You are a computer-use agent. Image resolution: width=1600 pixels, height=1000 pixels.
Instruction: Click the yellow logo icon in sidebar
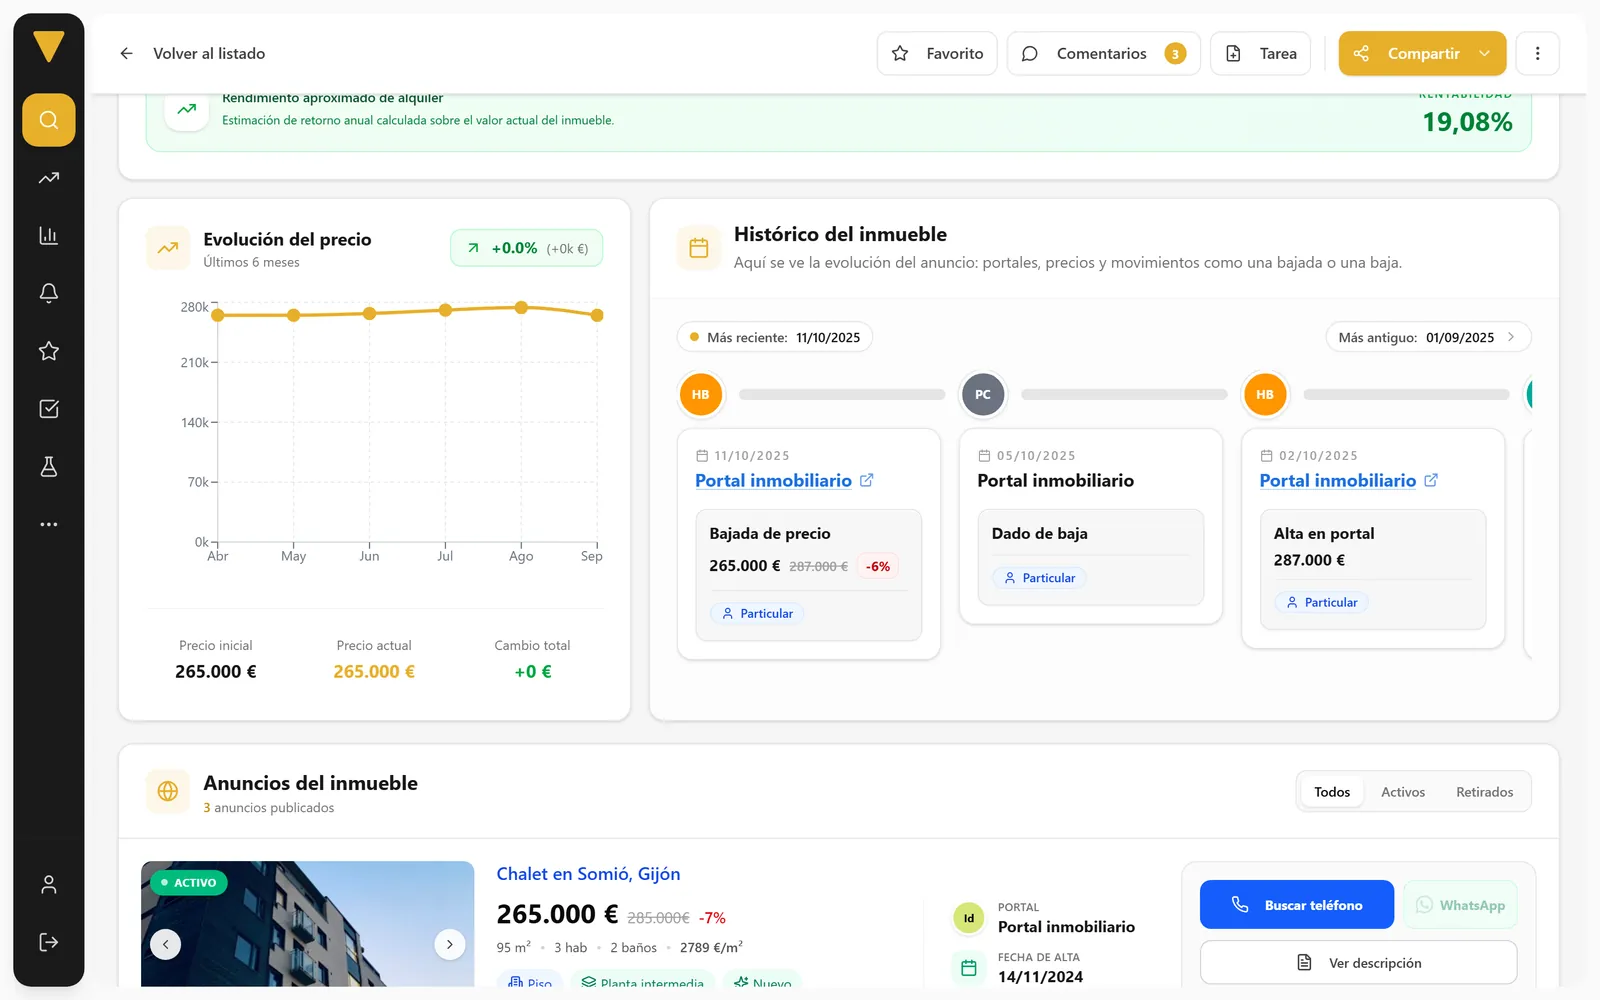coord(48,47)
